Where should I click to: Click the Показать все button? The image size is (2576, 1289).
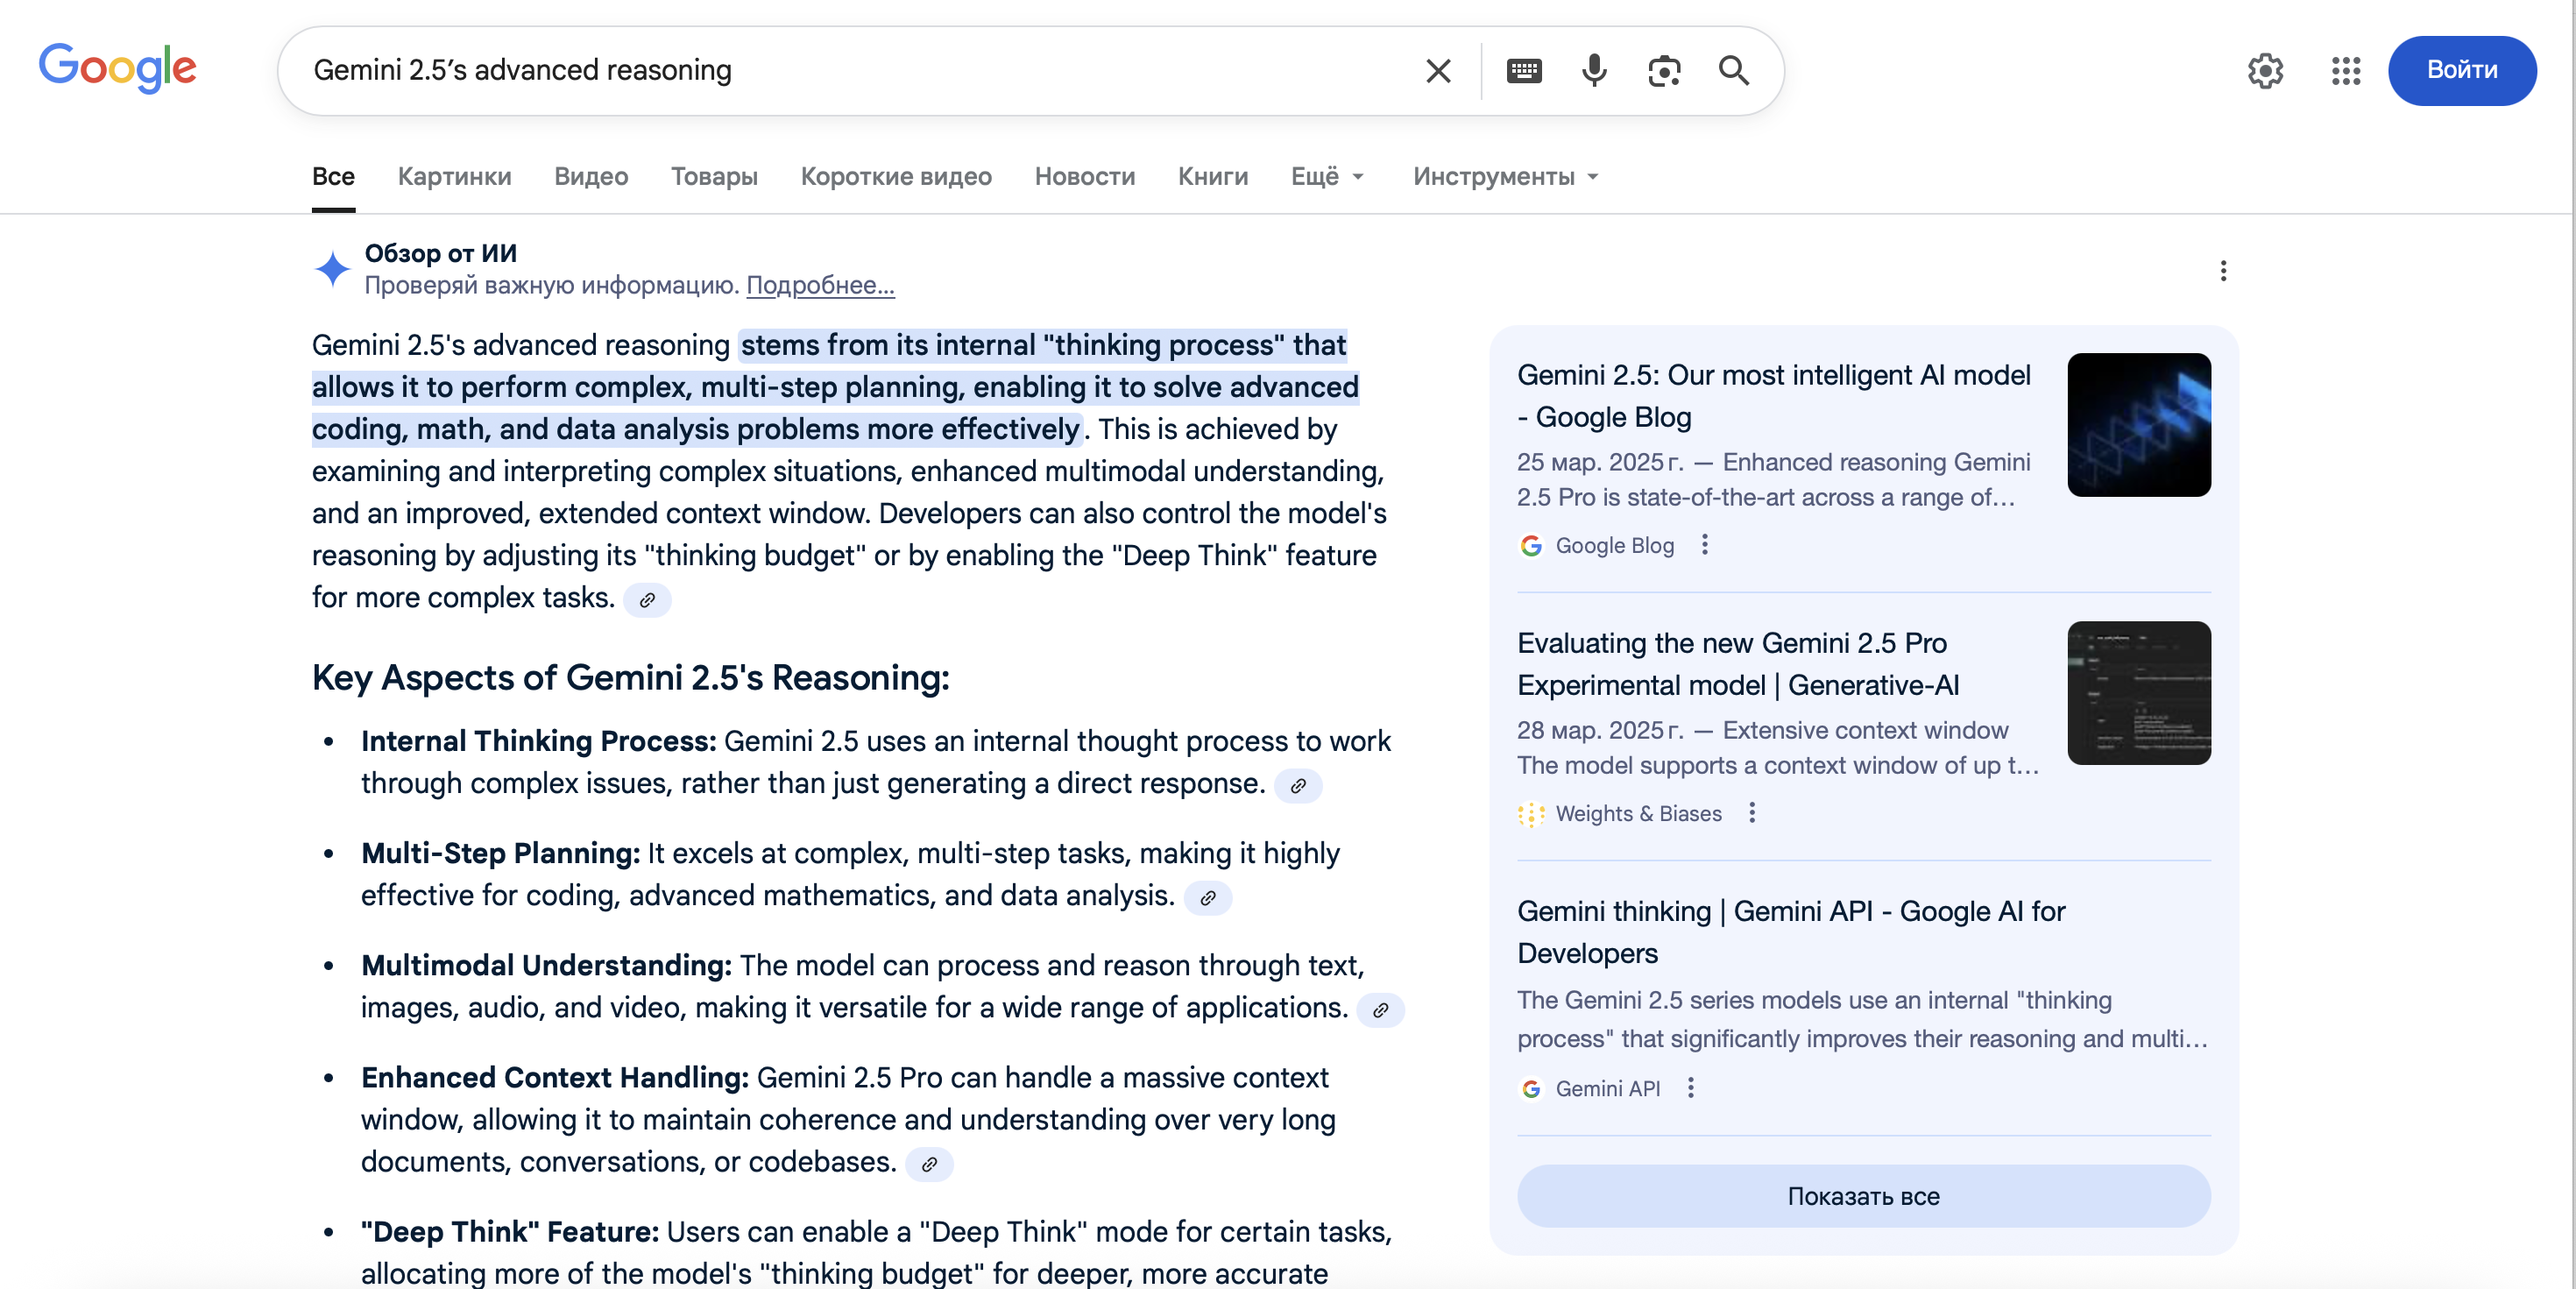click(1863, 1196)
